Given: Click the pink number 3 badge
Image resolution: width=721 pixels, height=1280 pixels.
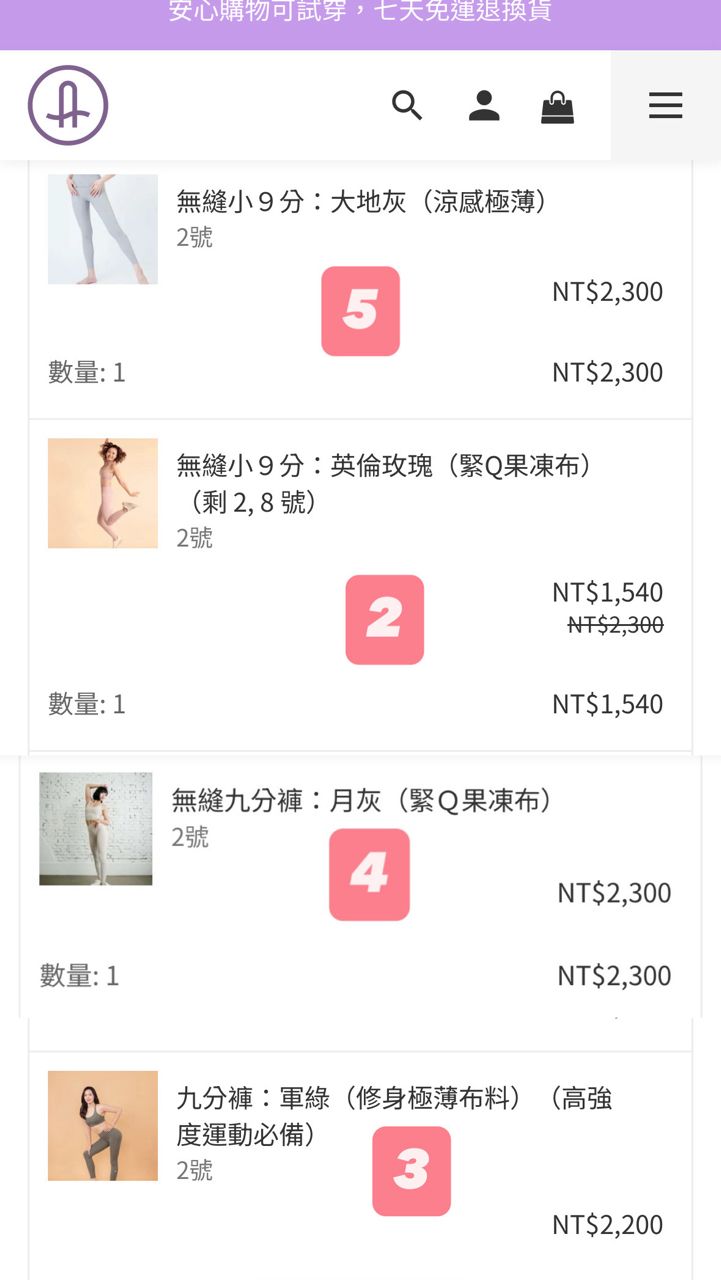Looking at the screenshot, I should coord(411,1171).
